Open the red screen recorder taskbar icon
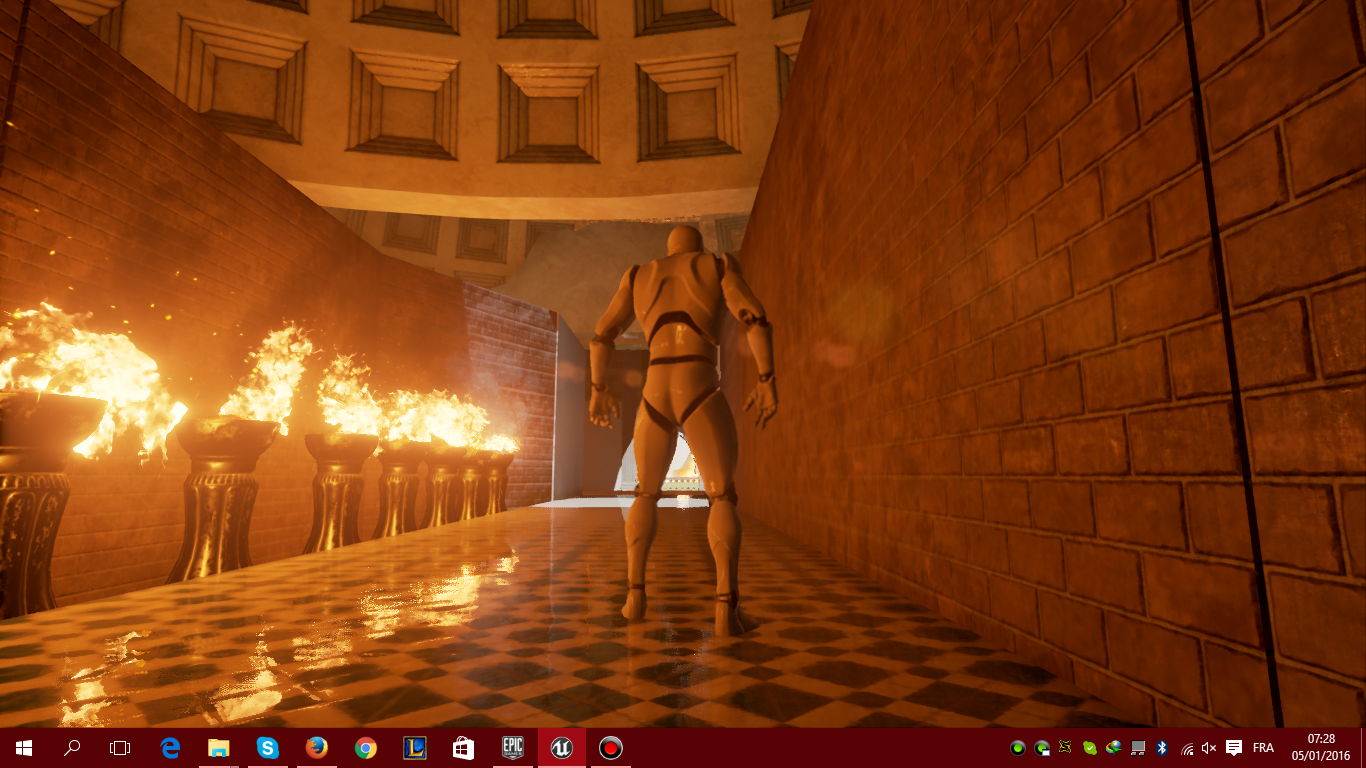 point(611,748)
